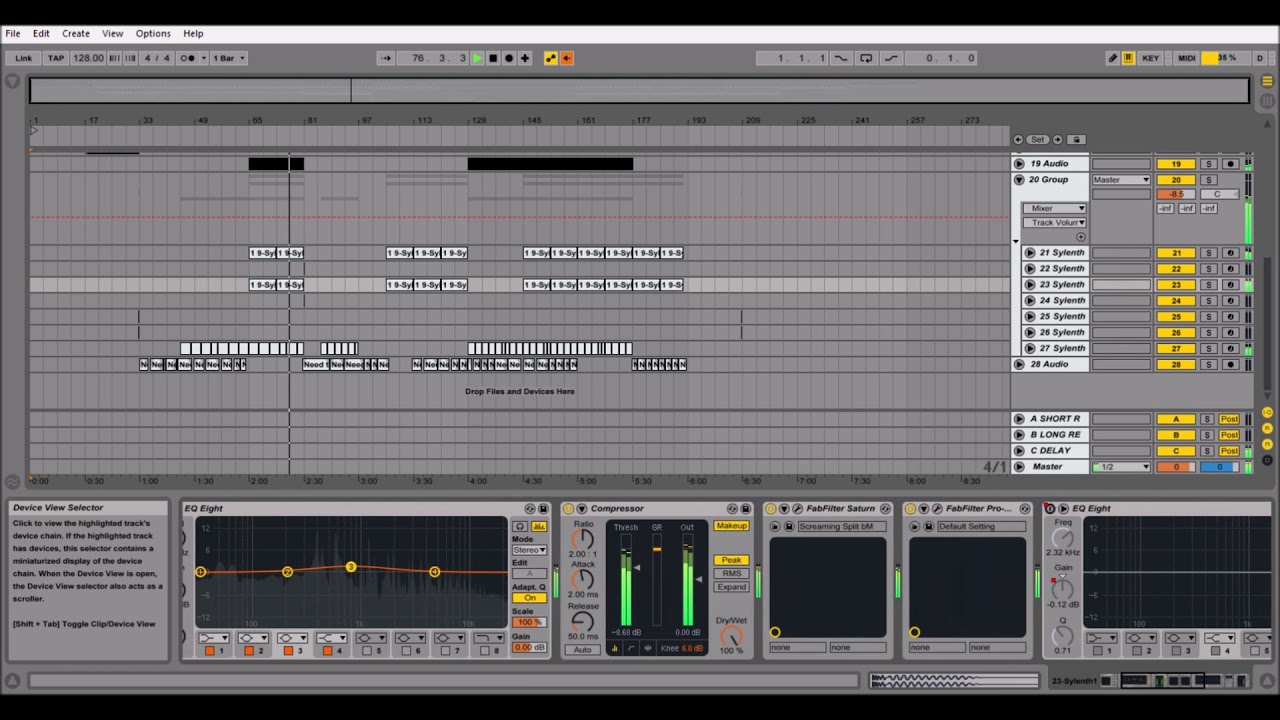Image resolution: width=1280 pixels, height=720 pixels.
Task: Disable EQ Eight filter band 1
Action: [209, 651]
